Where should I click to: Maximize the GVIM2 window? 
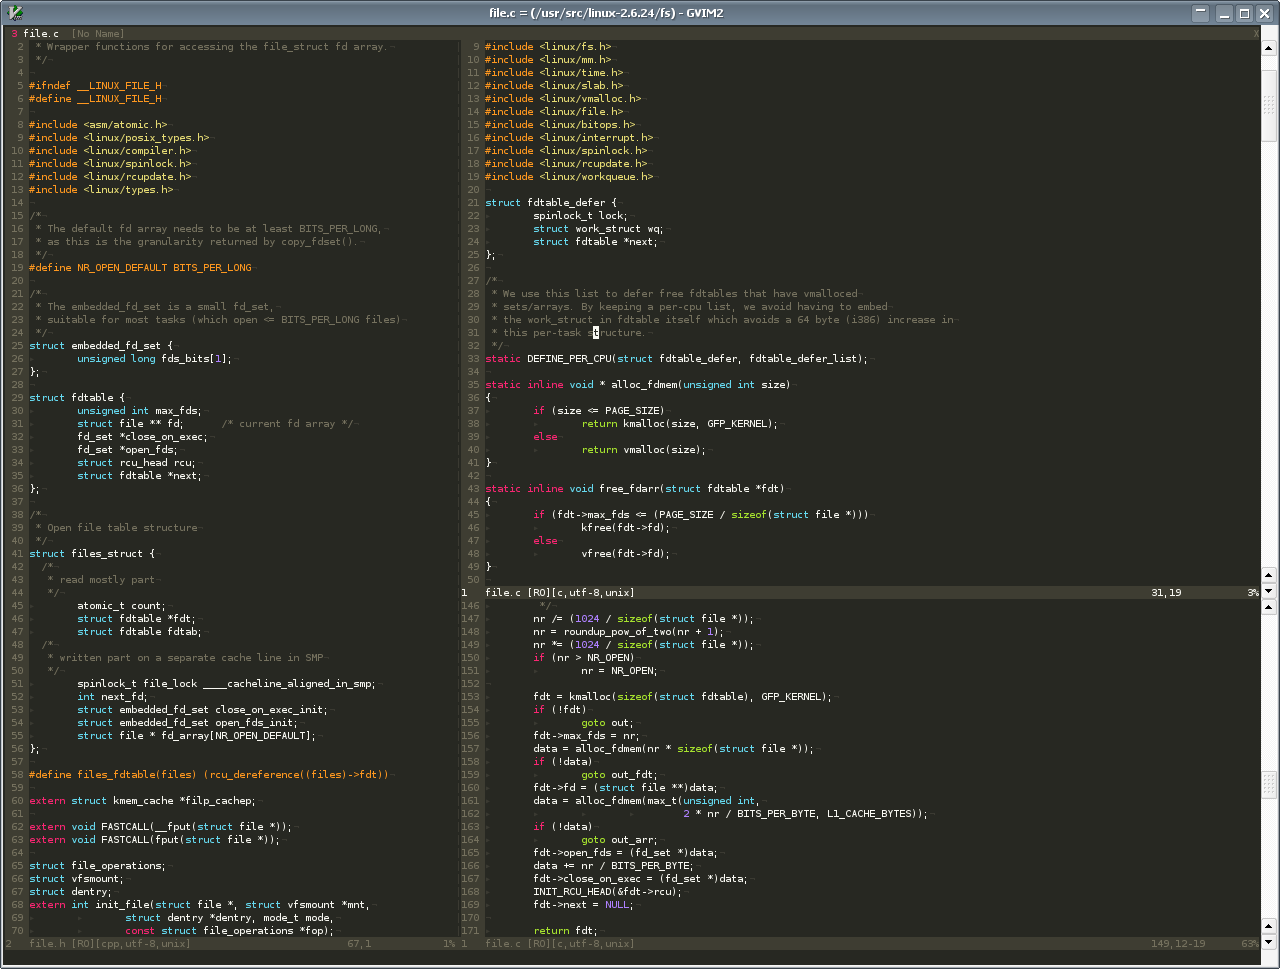point(1244,13)
